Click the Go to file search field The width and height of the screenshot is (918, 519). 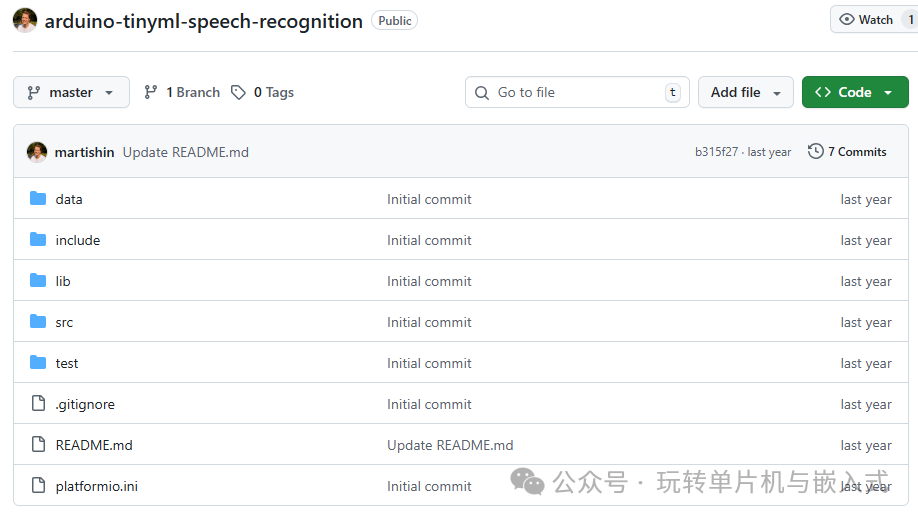coord(577,92)
